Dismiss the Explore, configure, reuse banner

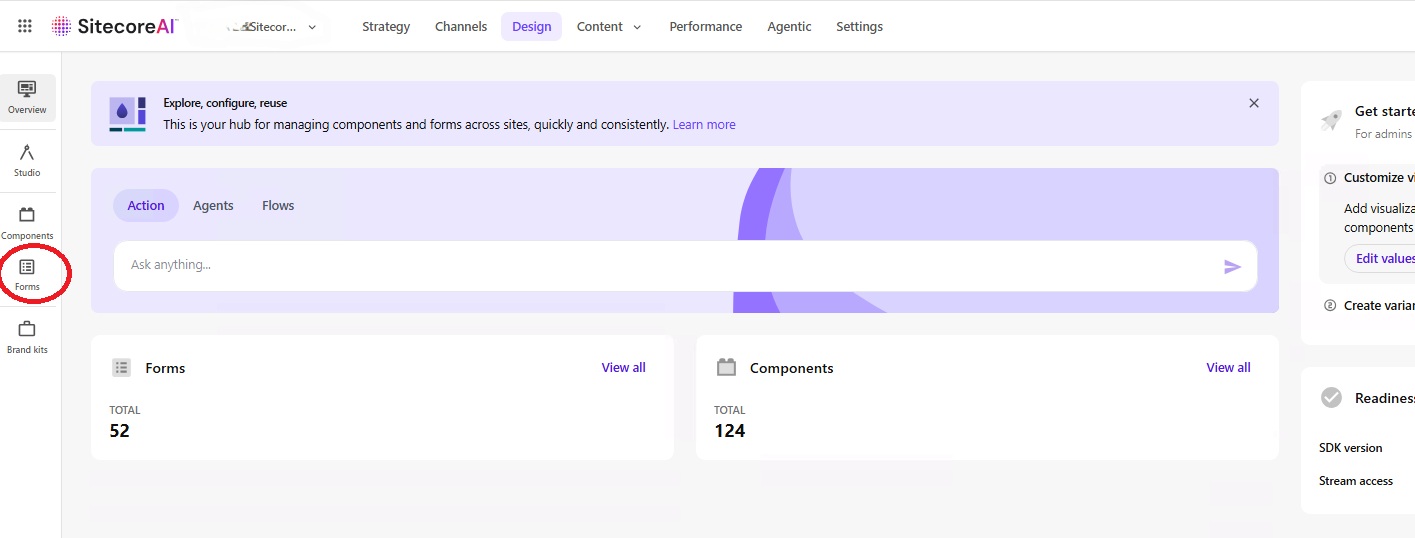(1254, 103)
